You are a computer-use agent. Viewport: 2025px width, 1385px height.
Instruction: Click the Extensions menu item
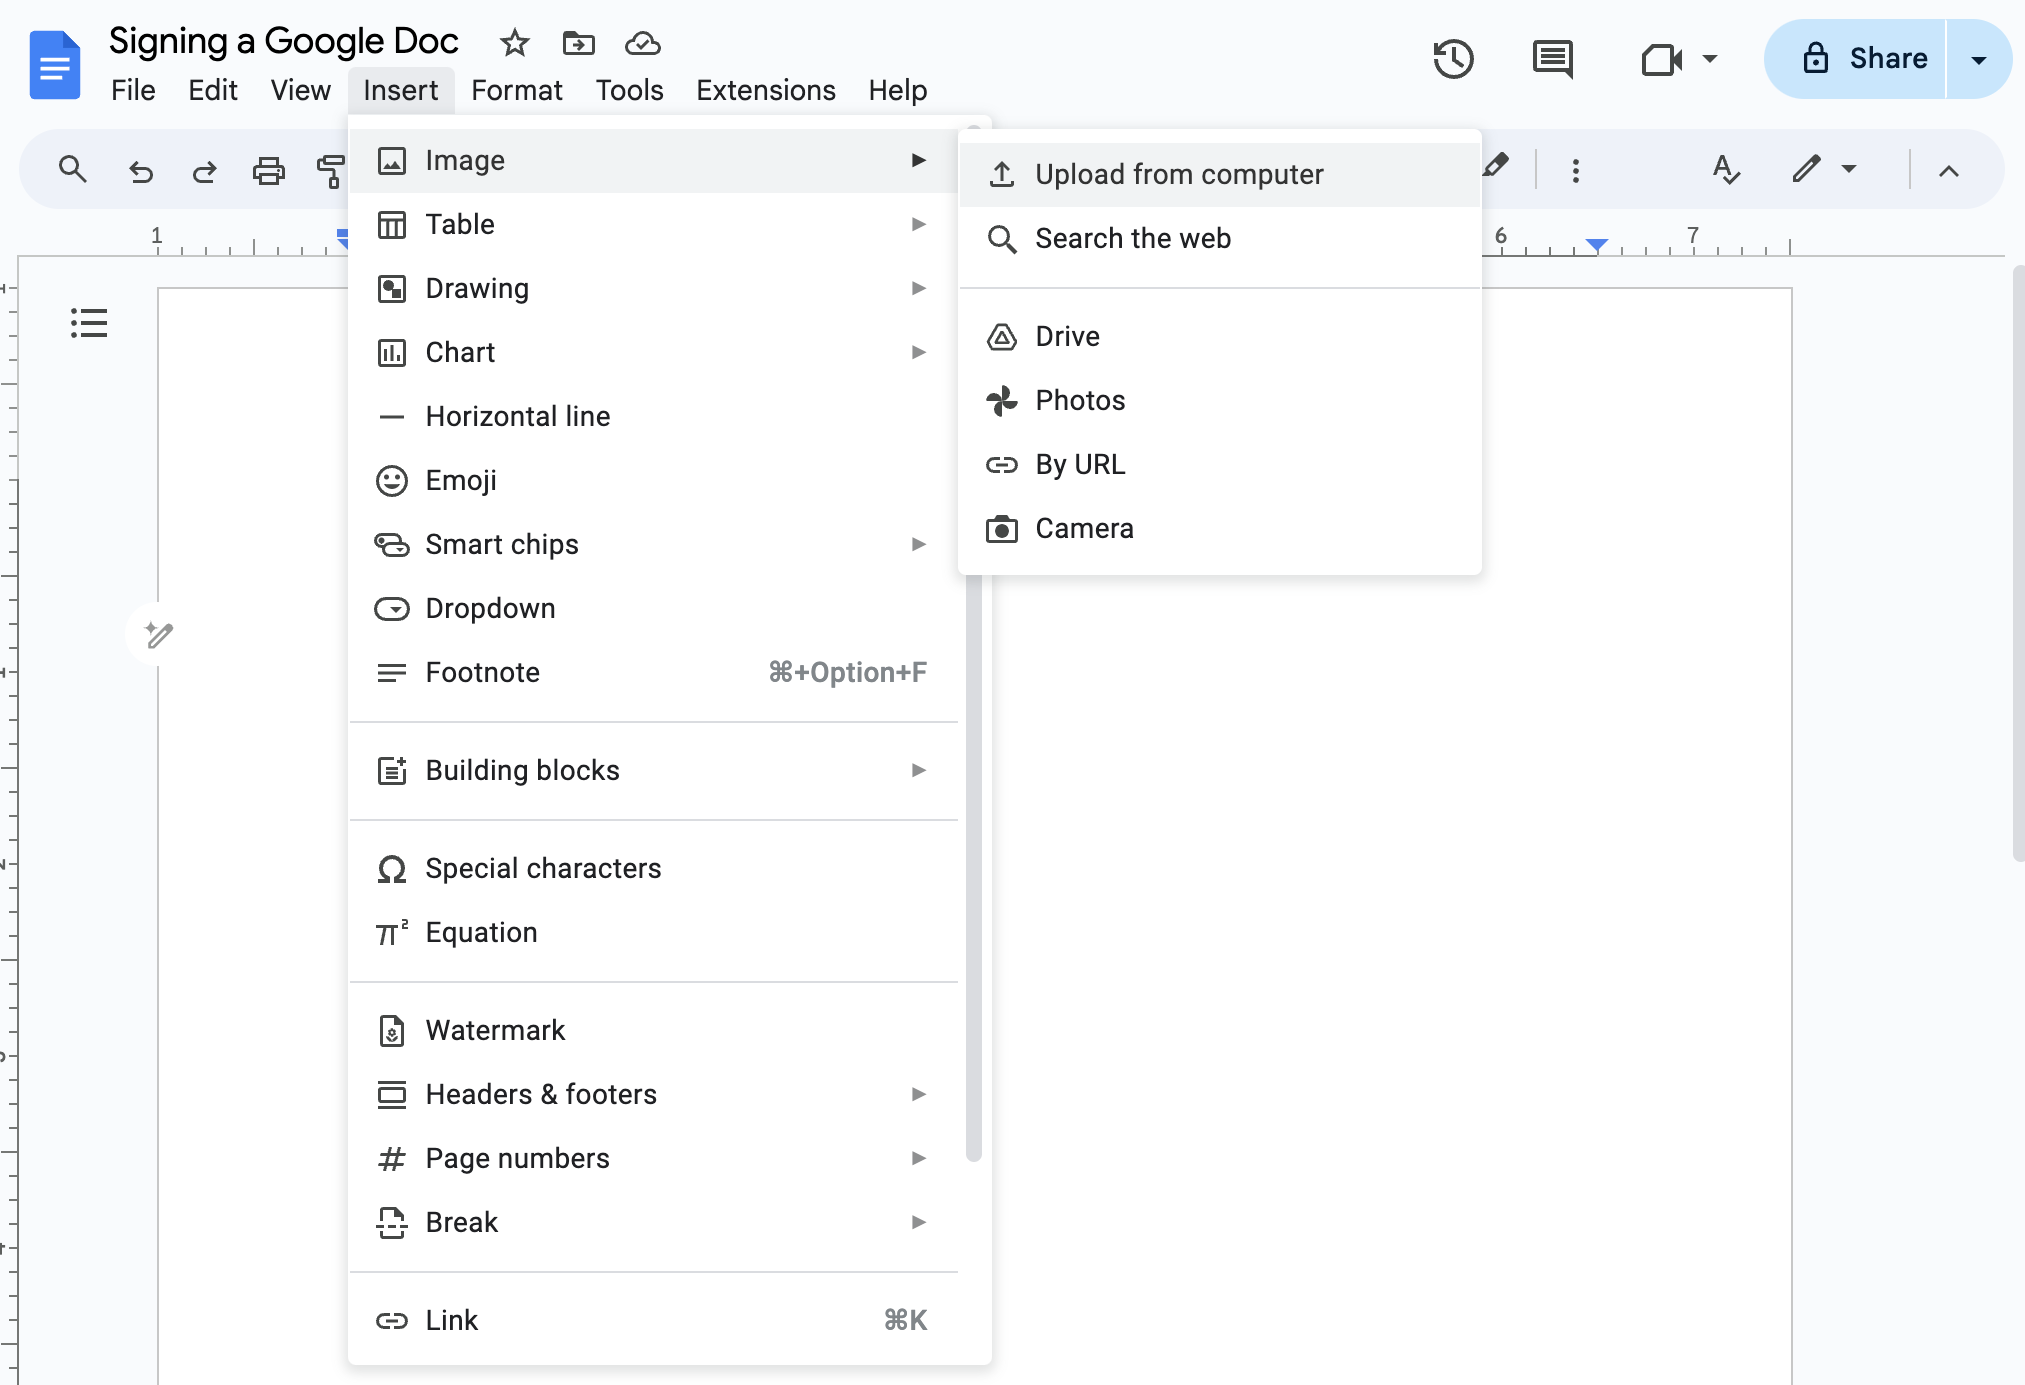[763, 89]
